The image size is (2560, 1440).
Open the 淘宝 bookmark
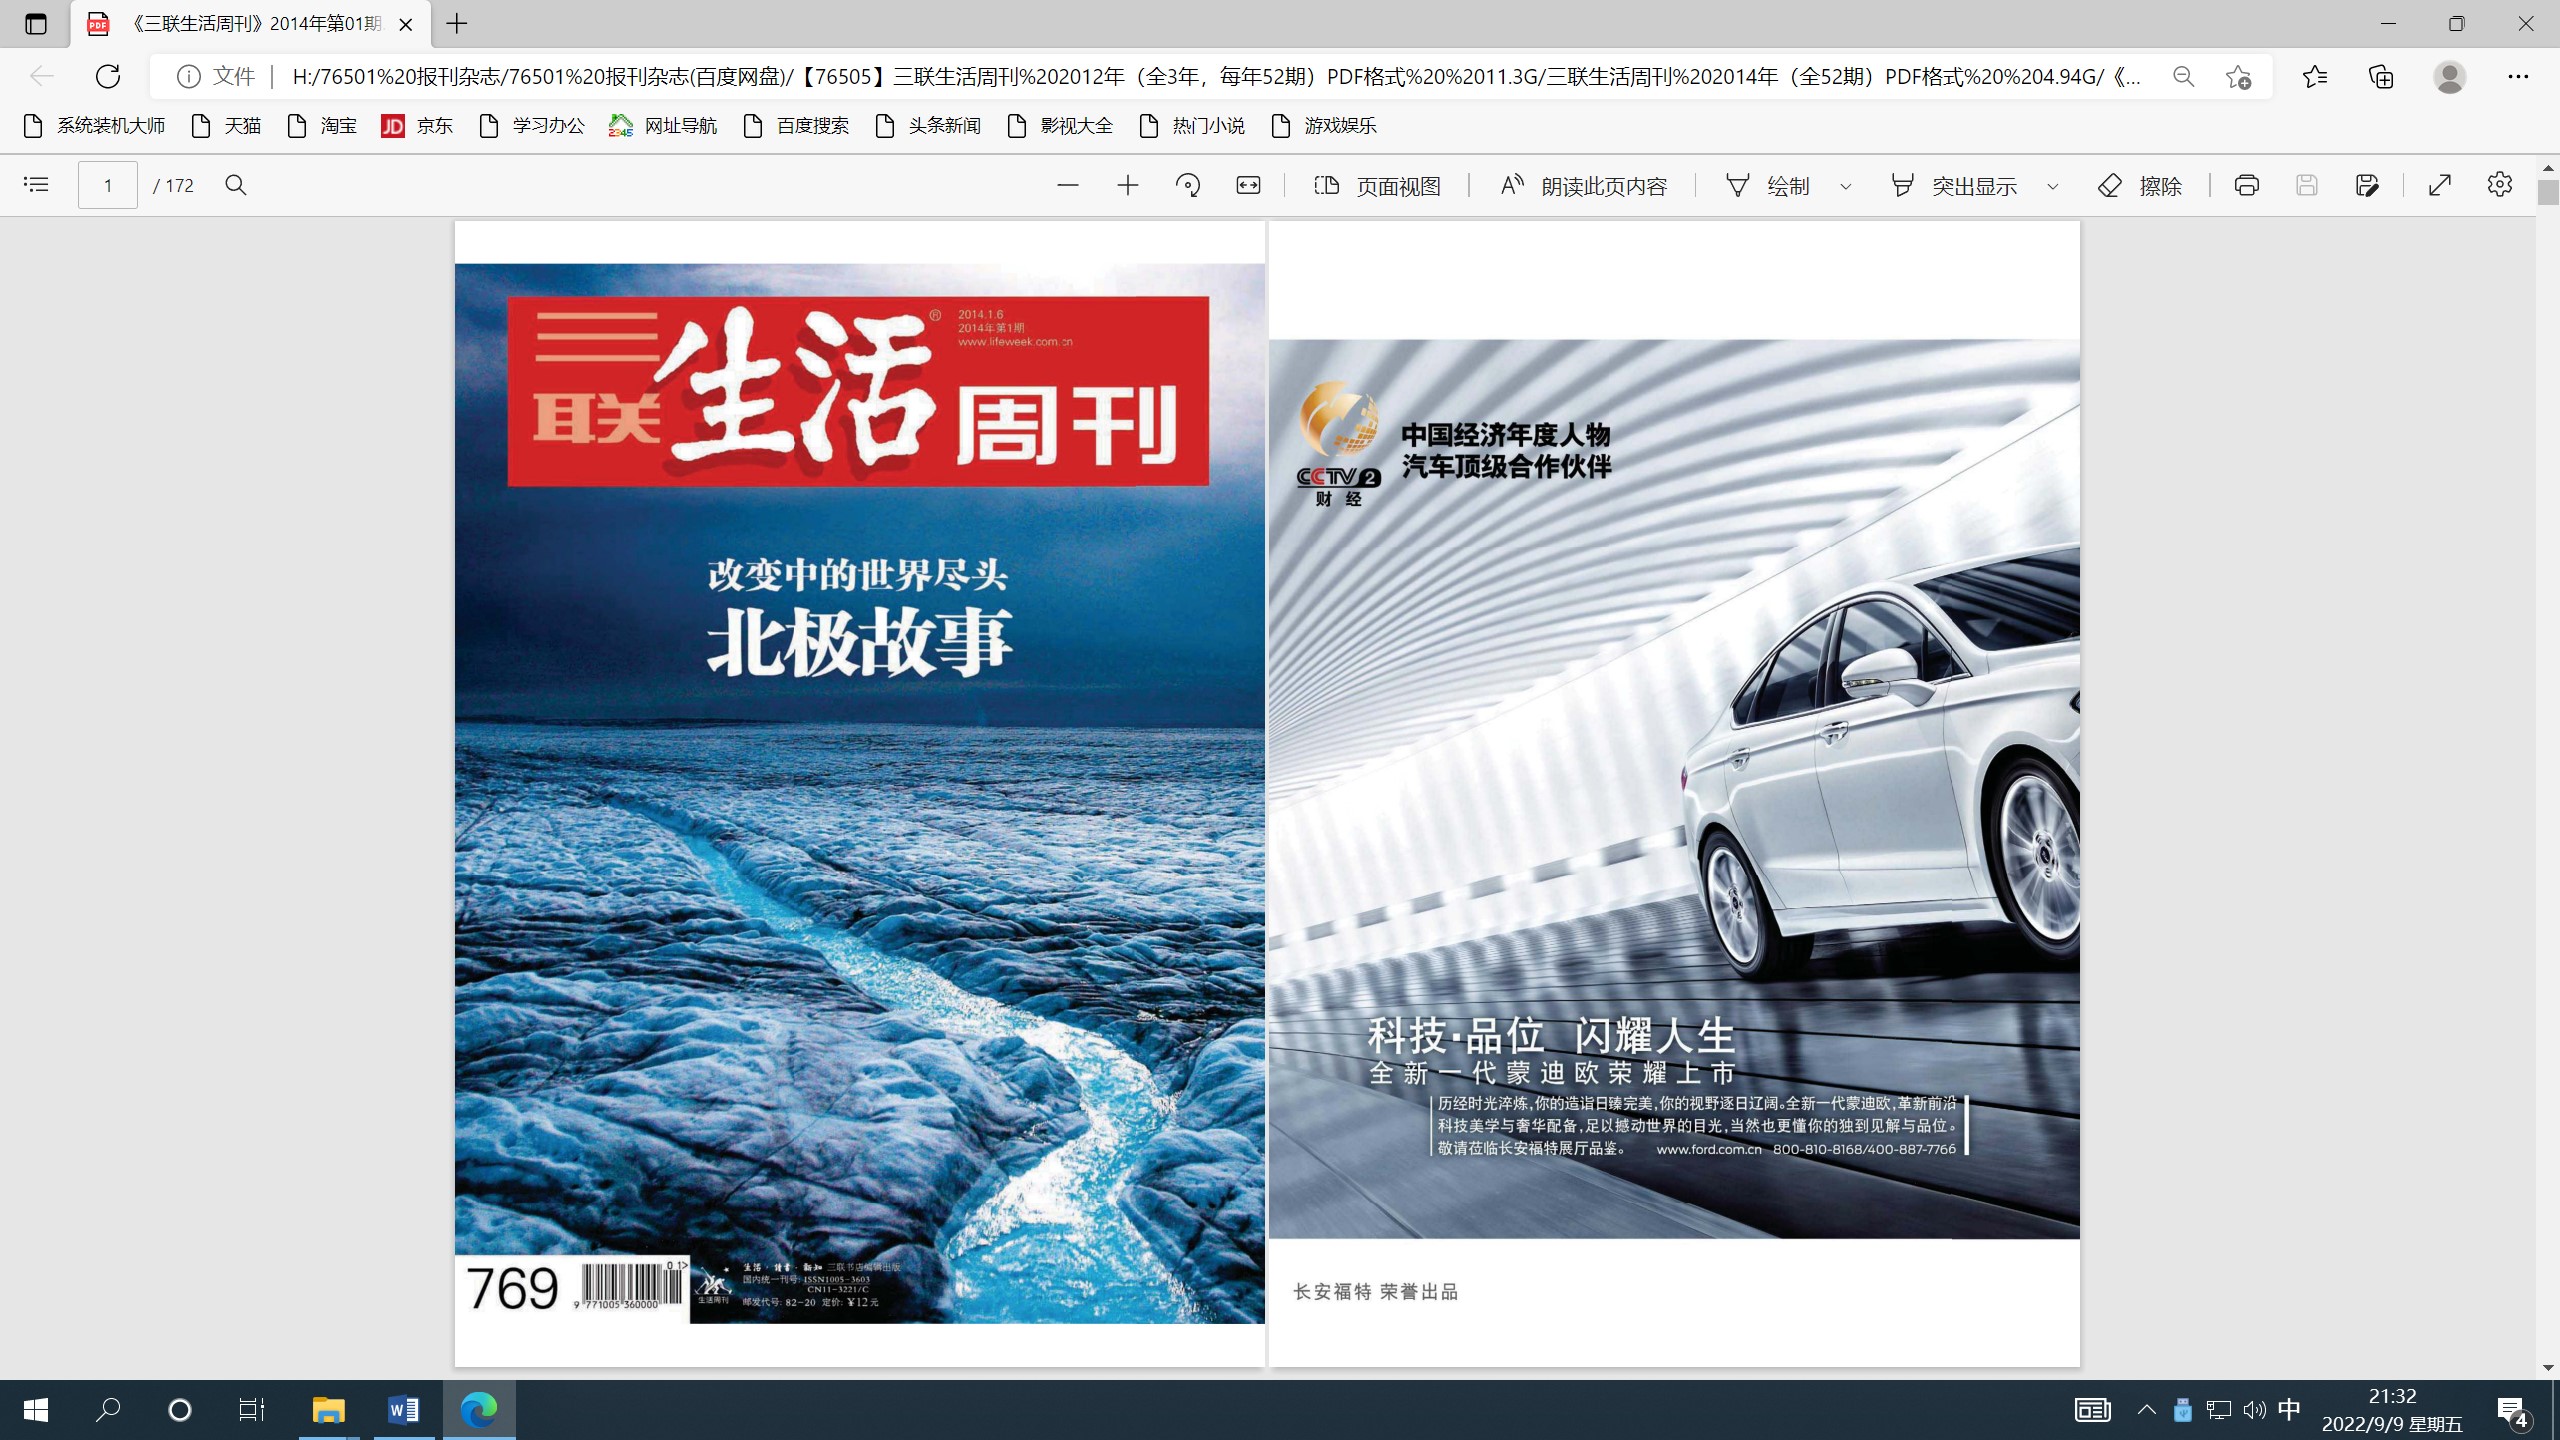(x=322, y=126)
